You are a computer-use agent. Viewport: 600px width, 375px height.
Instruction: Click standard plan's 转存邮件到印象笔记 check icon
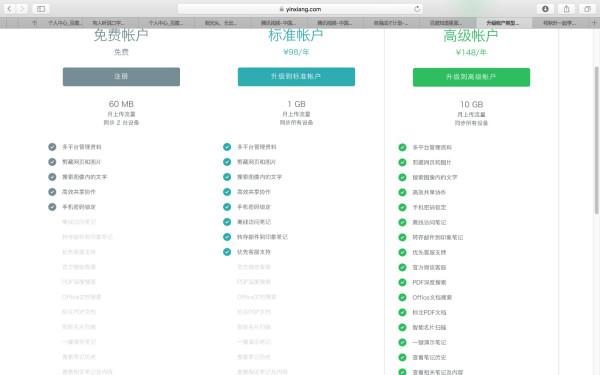227,237
